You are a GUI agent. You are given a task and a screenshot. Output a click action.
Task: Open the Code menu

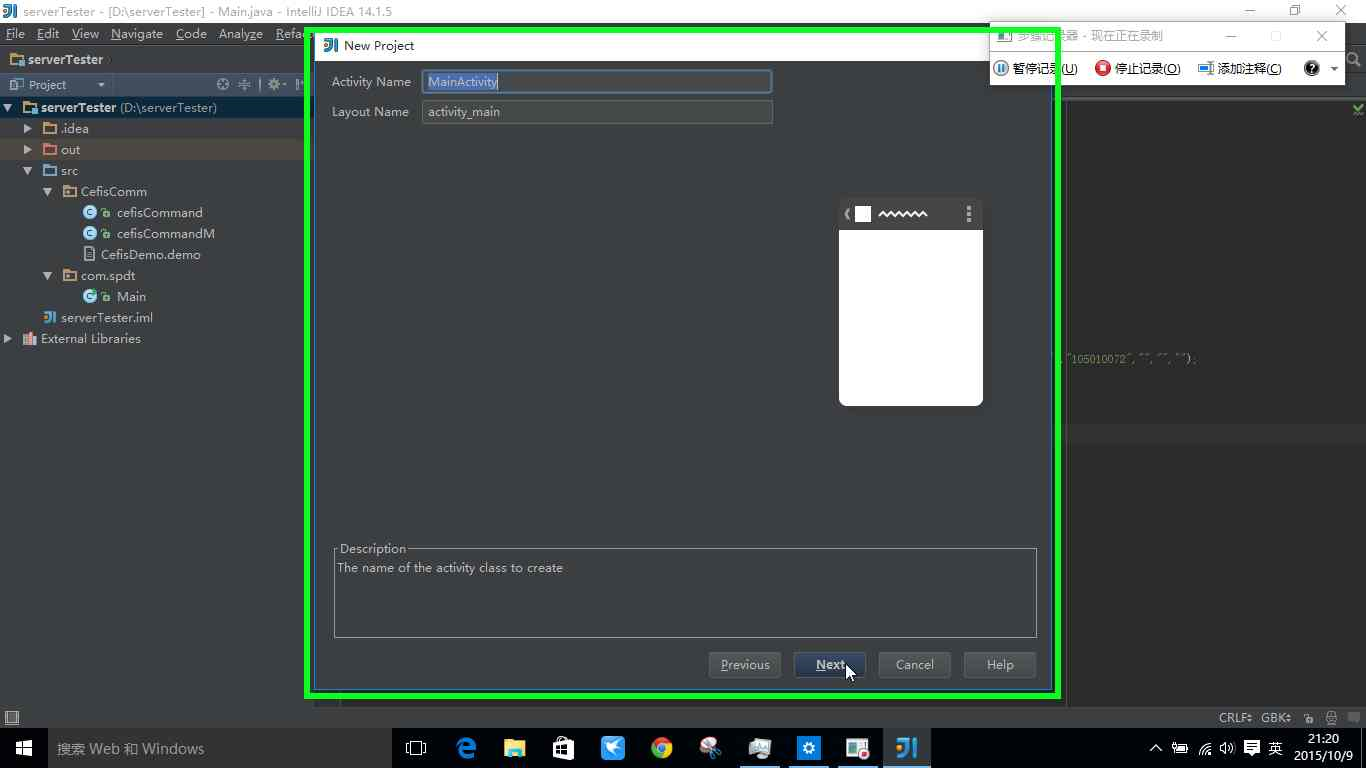(191, 33)
